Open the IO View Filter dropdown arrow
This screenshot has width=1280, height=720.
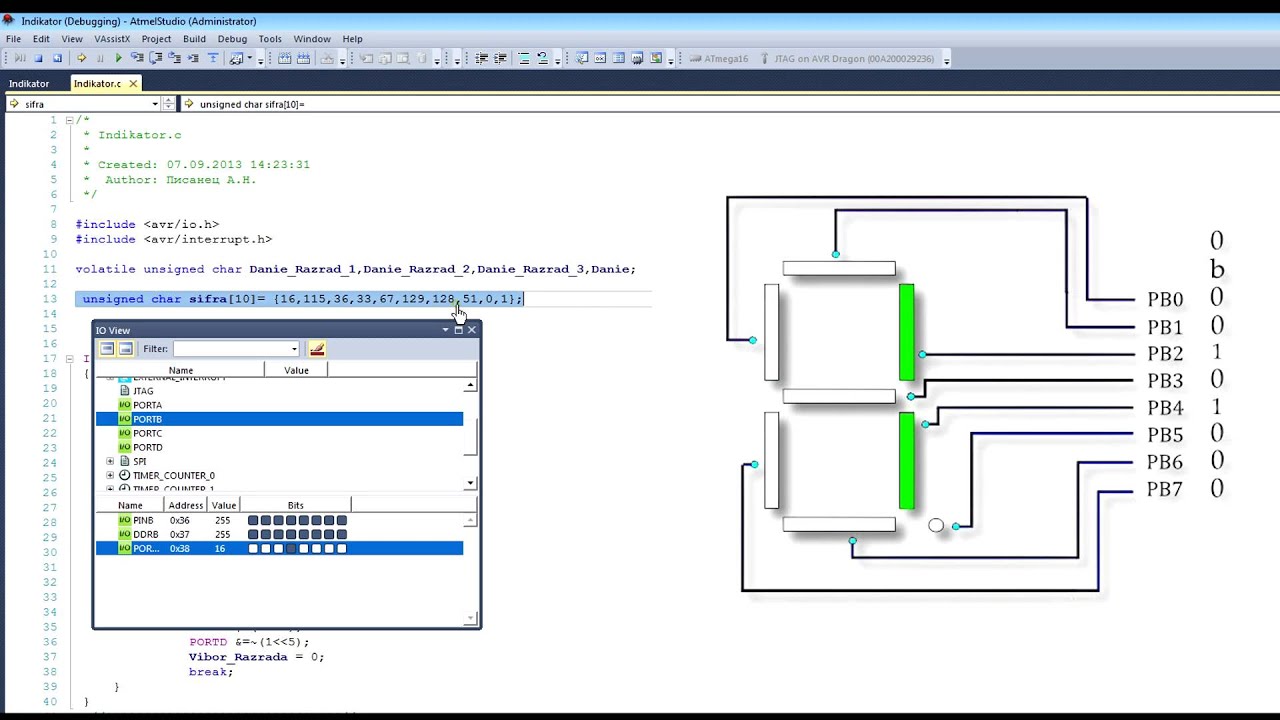coord(294,349)
